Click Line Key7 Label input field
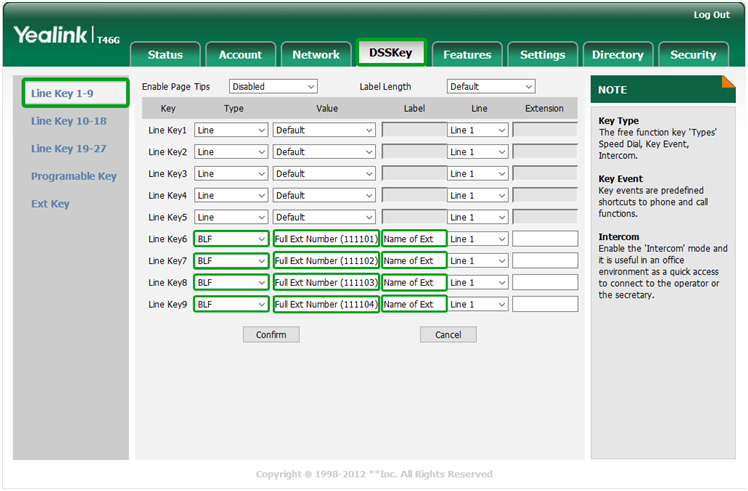 [x=413, y=261]
